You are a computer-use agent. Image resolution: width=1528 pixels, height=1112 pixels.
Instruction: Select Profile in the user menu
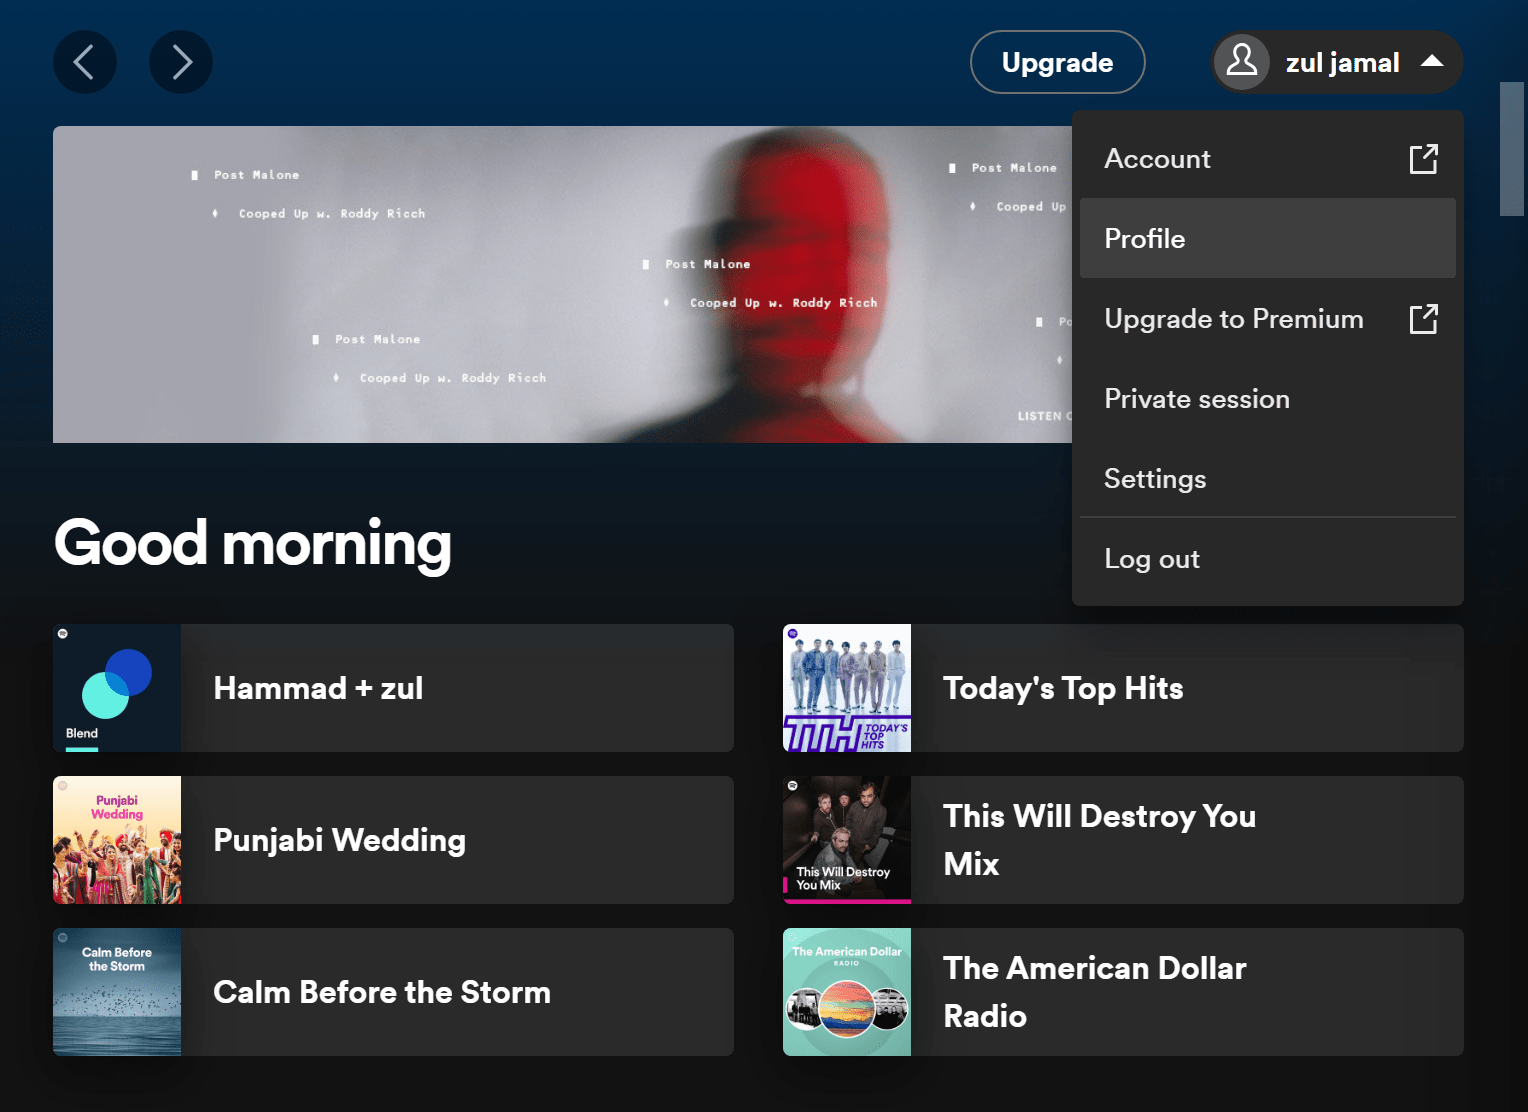pyautogui.click(x=1268, y=238)
